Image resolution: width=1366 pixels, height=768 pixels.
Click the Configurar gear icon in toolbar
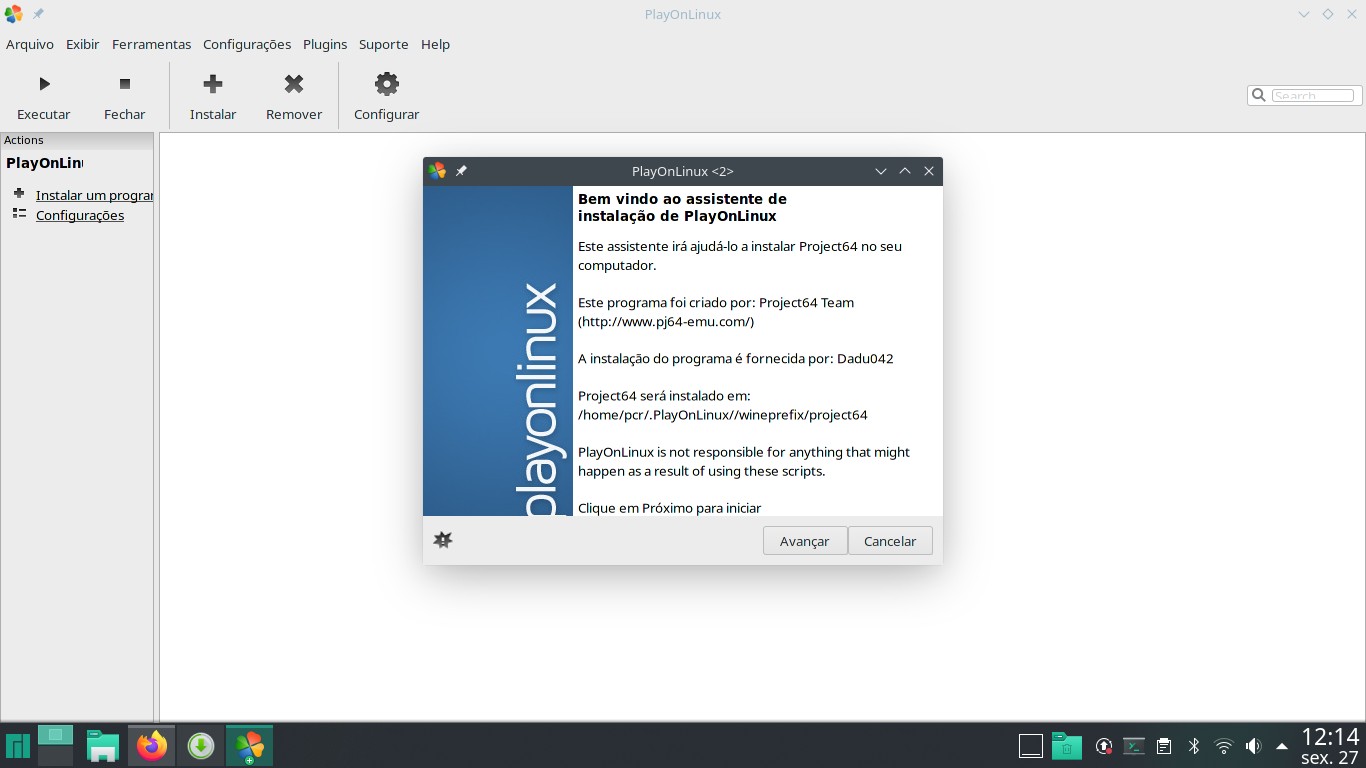click(386, 83)
